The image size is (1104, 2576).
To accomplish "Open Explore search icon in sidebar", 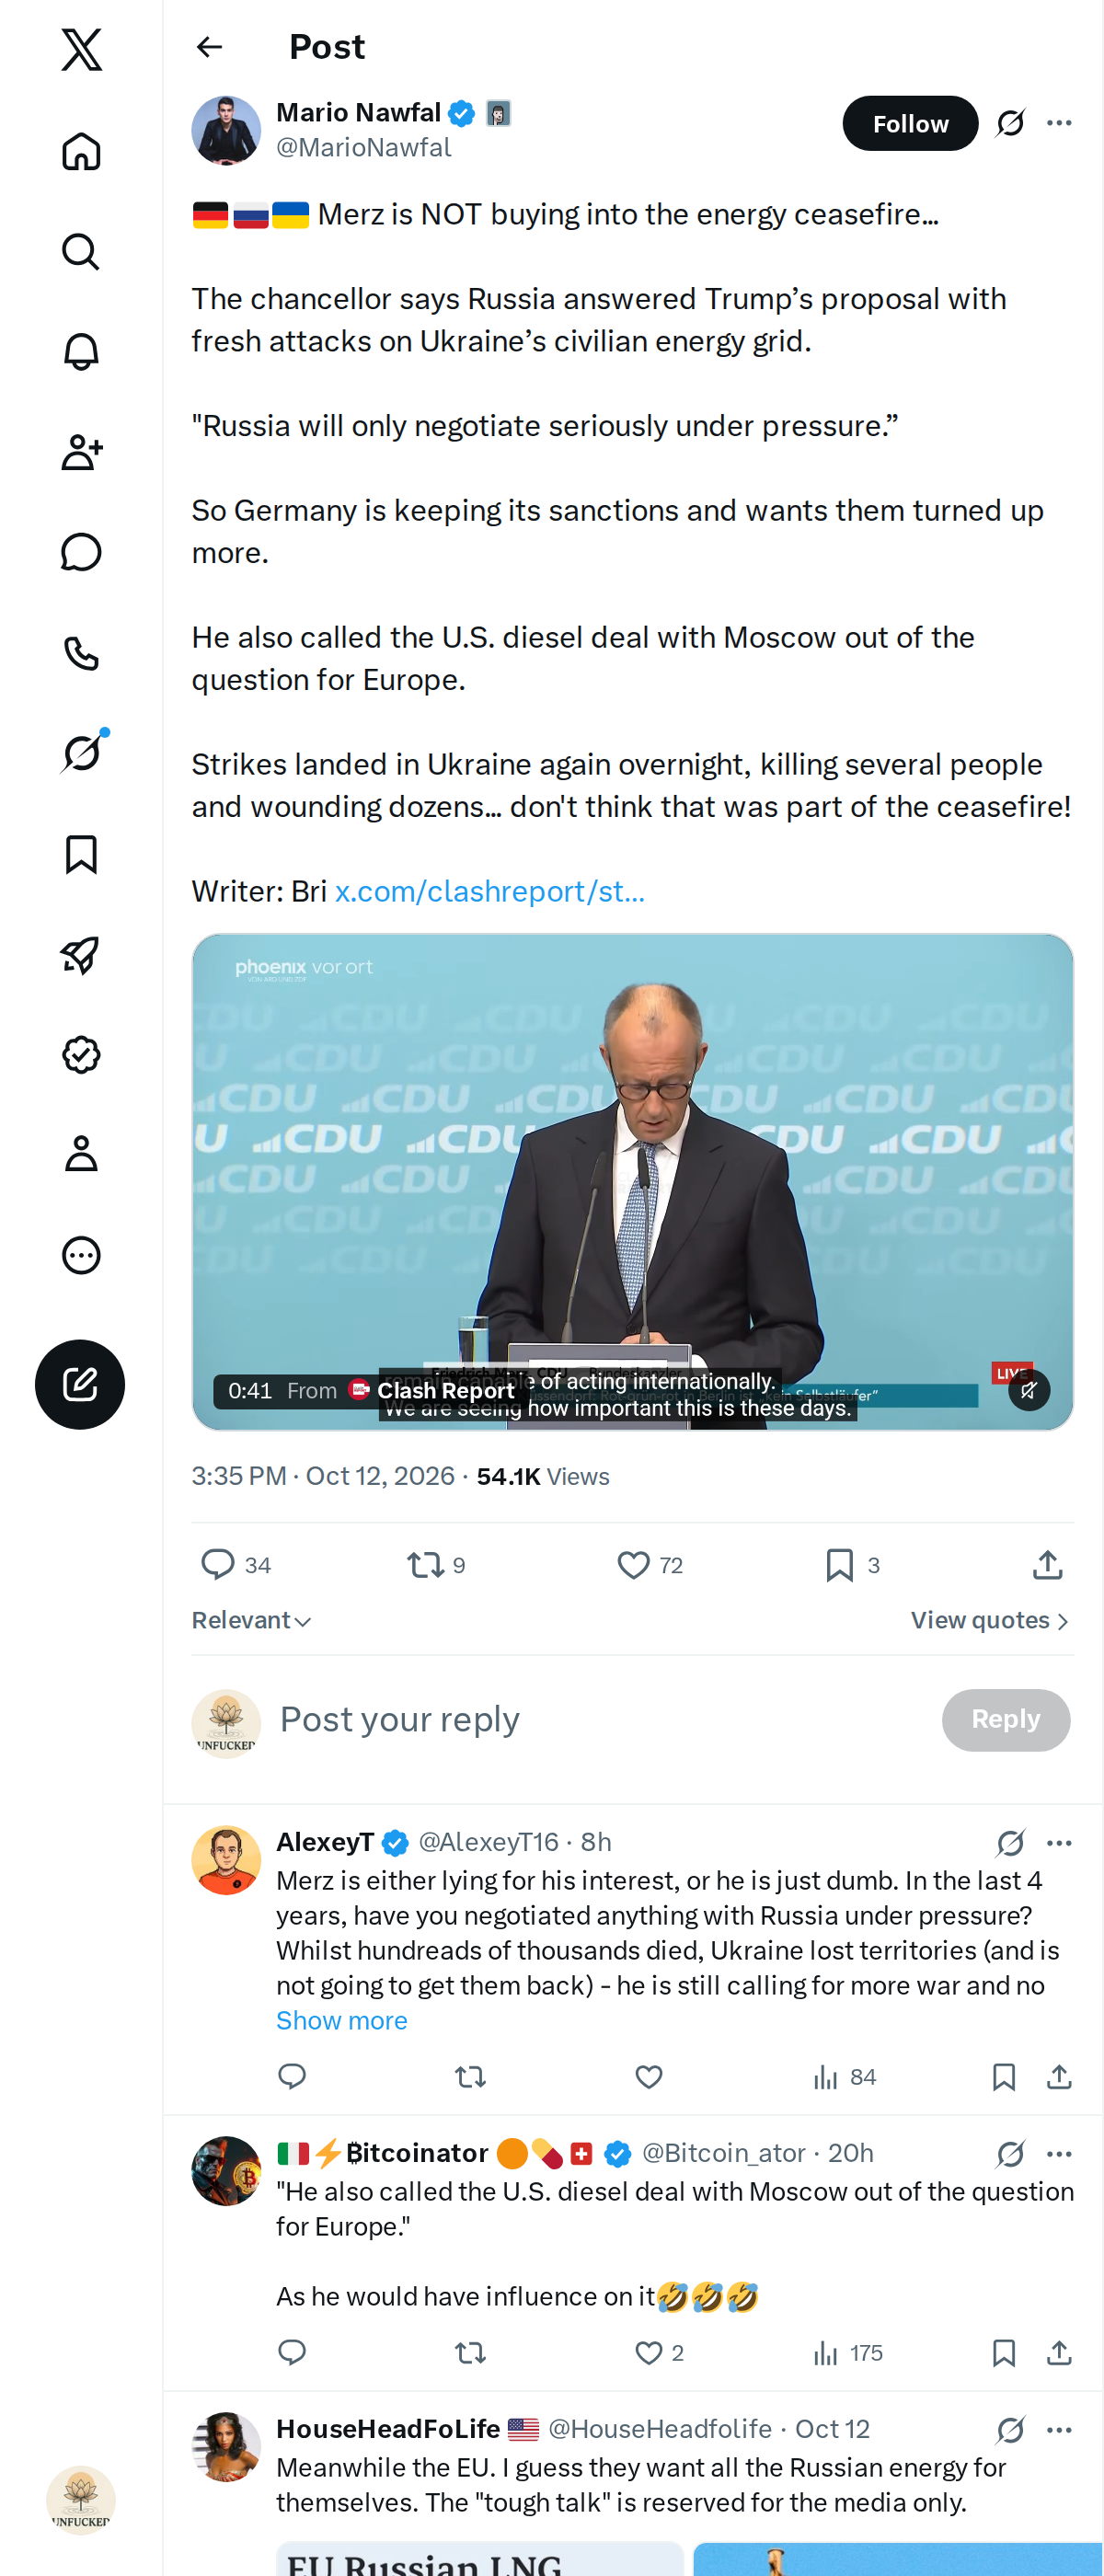I will 81,252.
